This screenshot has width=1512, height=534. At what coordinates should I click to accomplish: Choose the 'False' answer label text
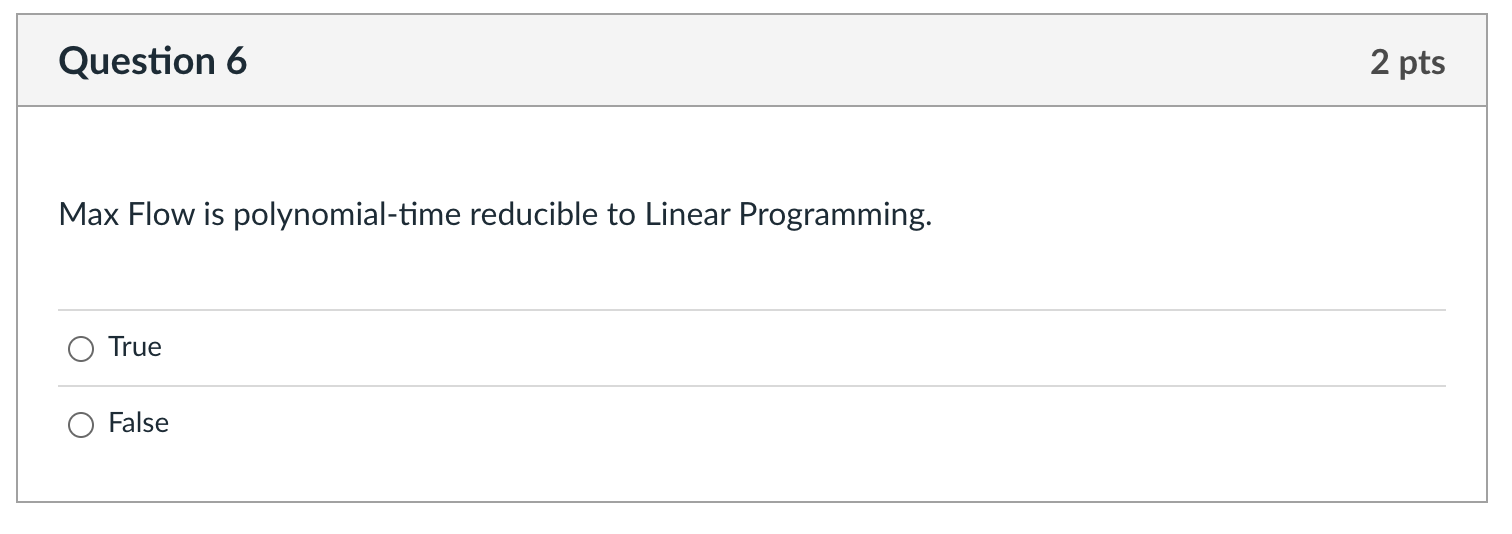tap(139, 423)
